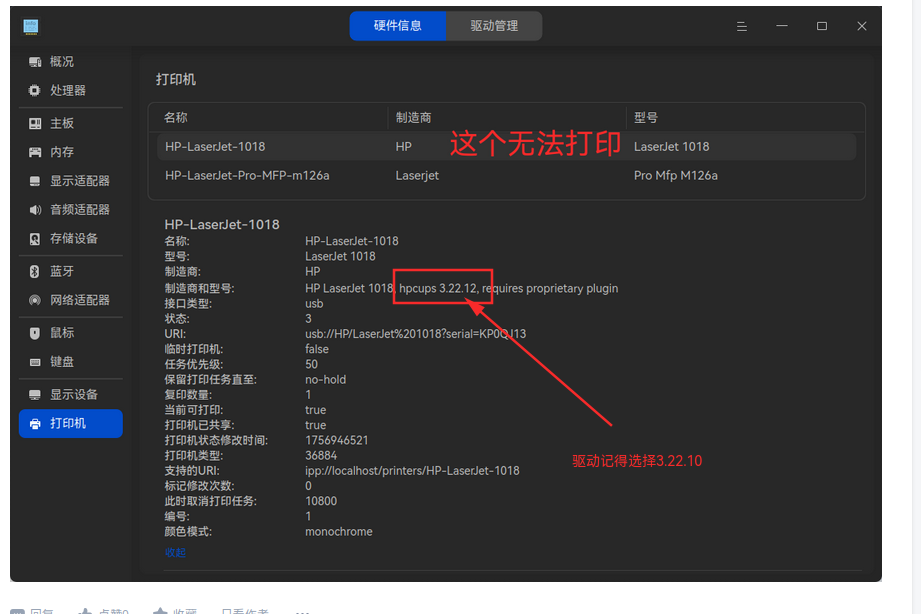Click the 接口类型 usb value
This screenshot has height=614, width=921.
[314, 304]
